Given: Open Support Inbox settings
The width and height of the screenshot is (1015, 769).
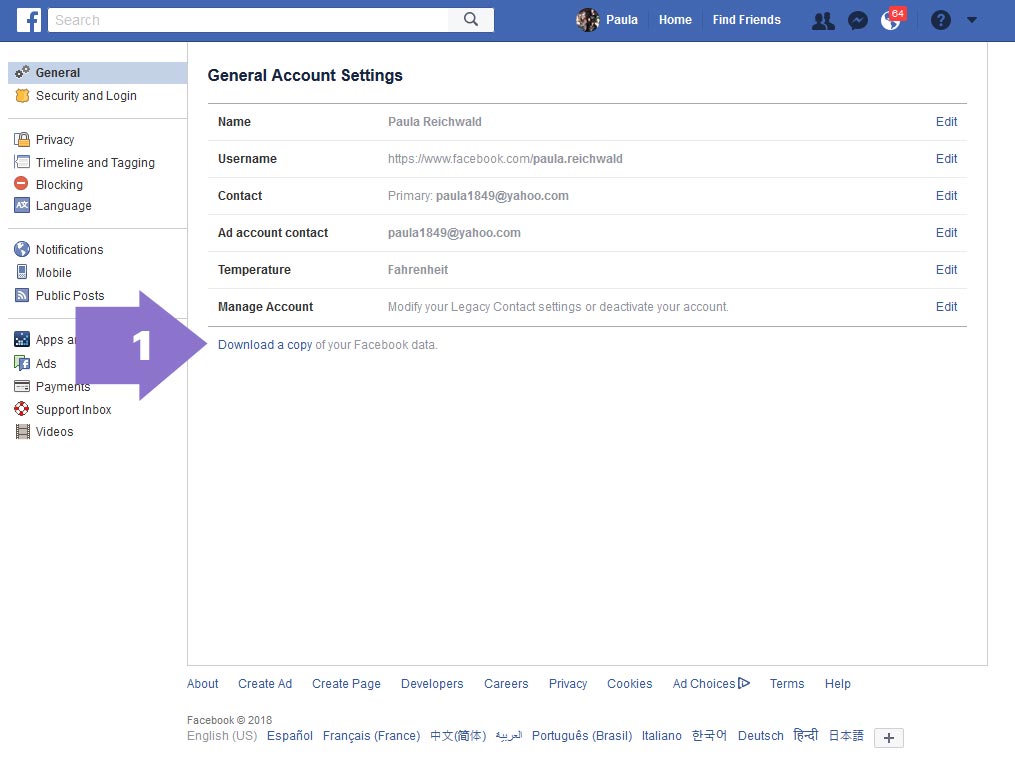Looking at the screenshot, I should pos(74,410).
